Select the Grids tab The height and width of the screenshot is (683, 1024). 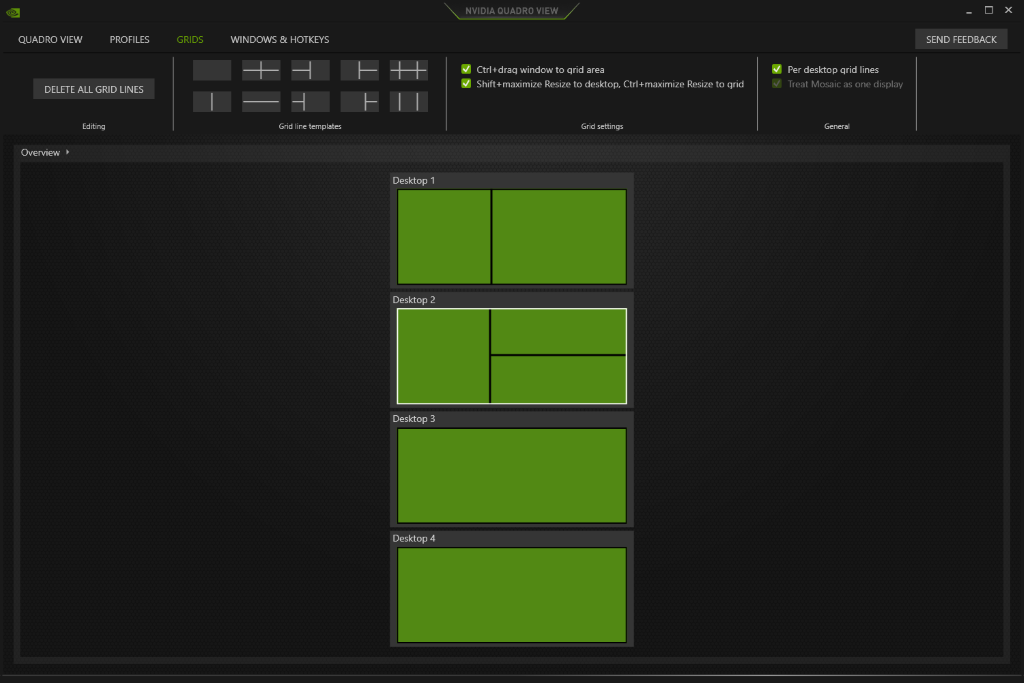(x=190, y=39)
